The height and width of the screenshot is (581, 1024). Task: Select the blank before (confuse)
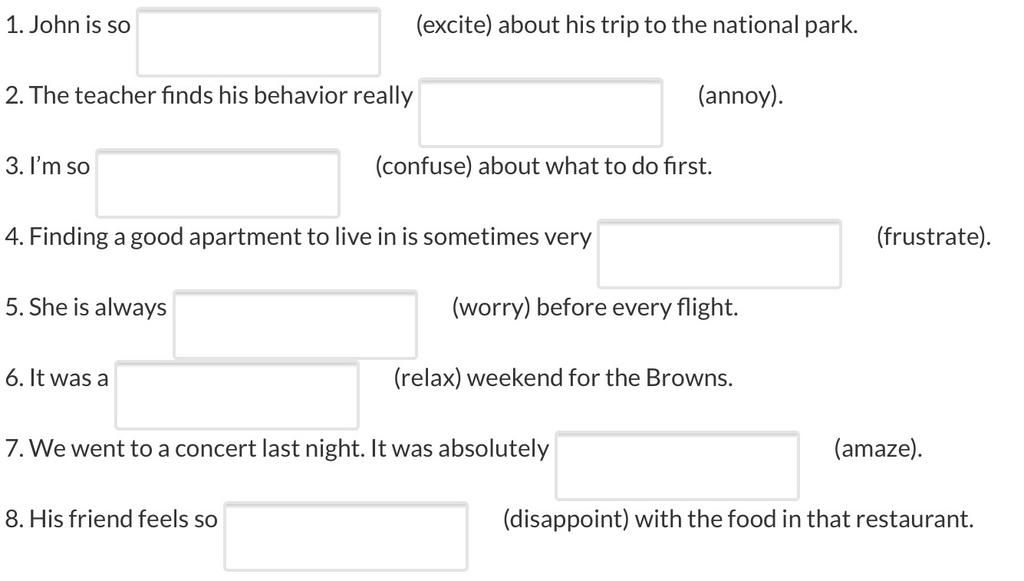click(218, 183)
